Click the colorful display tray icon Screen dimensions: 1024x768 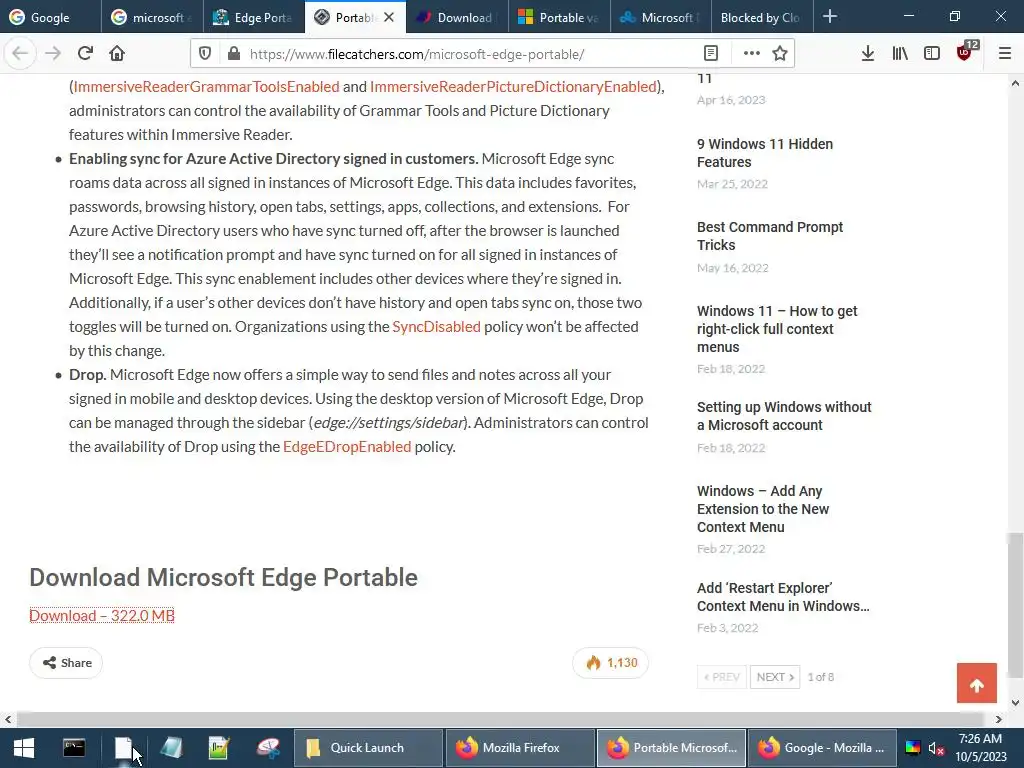click(913, 748)
